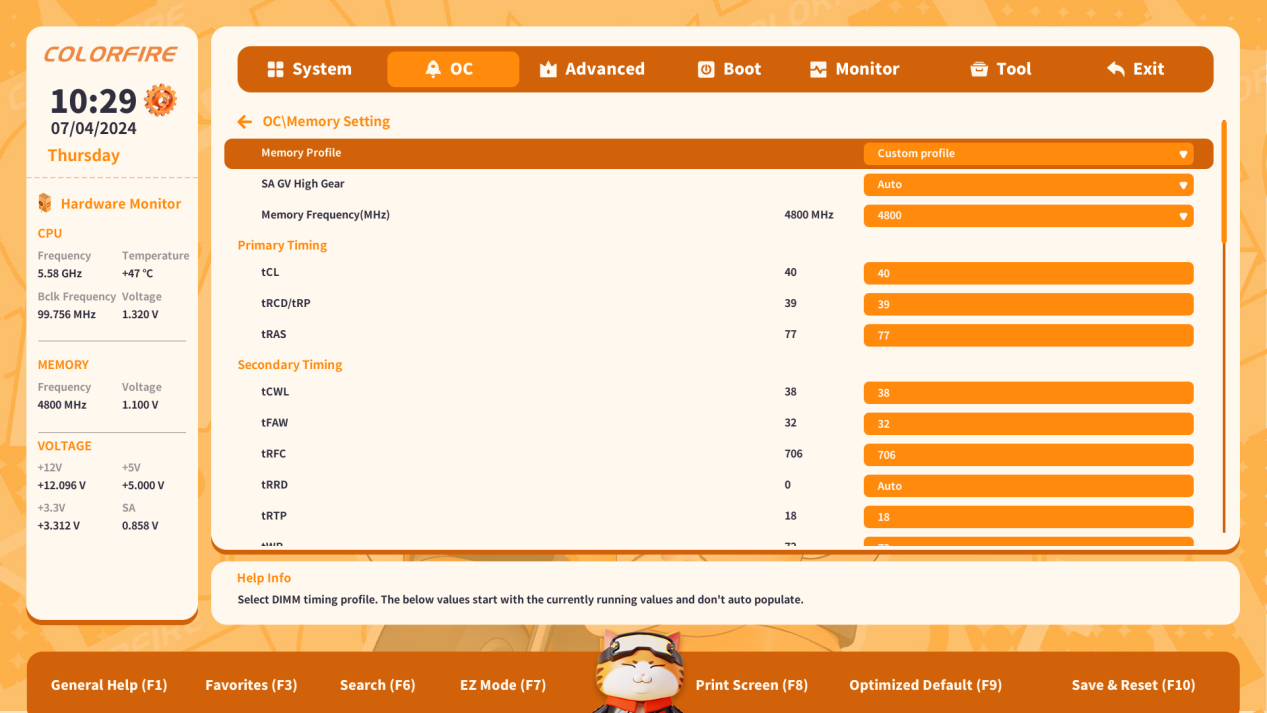Click Save & Reset (F10)

(x=1133, y=685)
